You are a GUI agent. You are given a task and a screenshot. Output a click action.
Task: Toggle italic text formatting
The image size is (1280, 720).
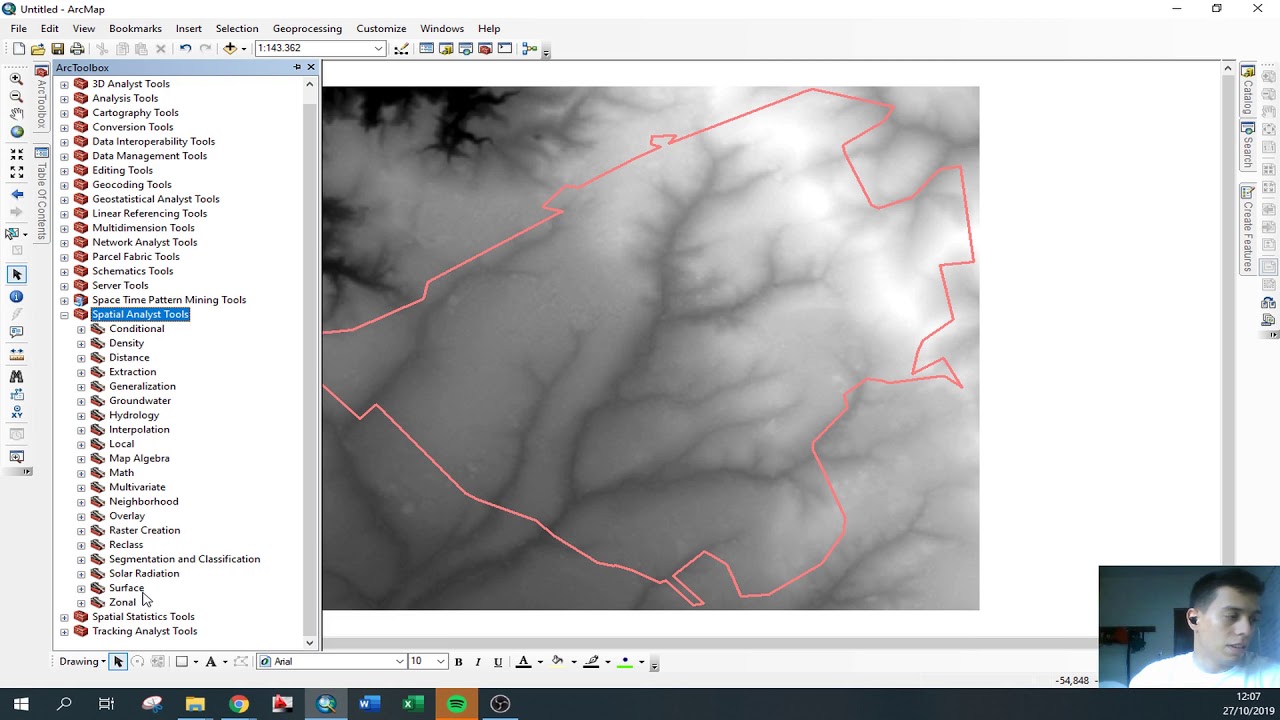tap(478, 662)
